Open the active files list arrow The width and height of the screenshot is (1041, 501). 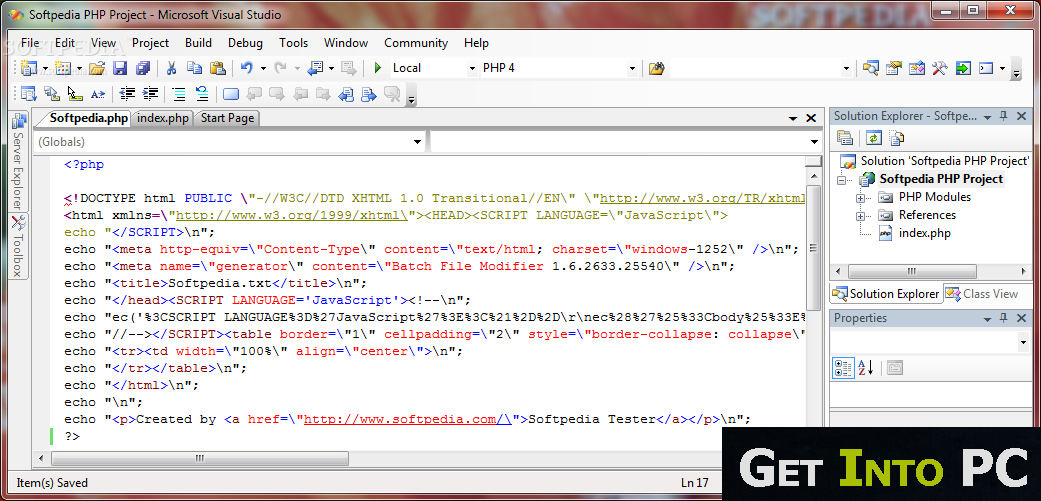click(792, 119)
